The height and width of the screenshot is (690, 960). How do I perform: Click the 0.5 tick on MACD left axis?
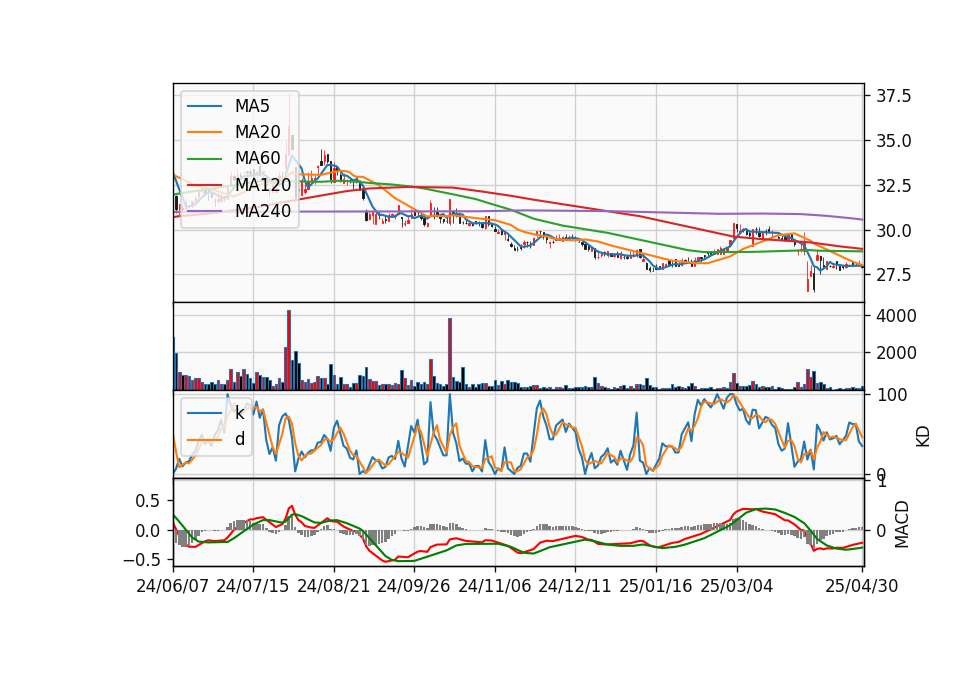point(147,501)
